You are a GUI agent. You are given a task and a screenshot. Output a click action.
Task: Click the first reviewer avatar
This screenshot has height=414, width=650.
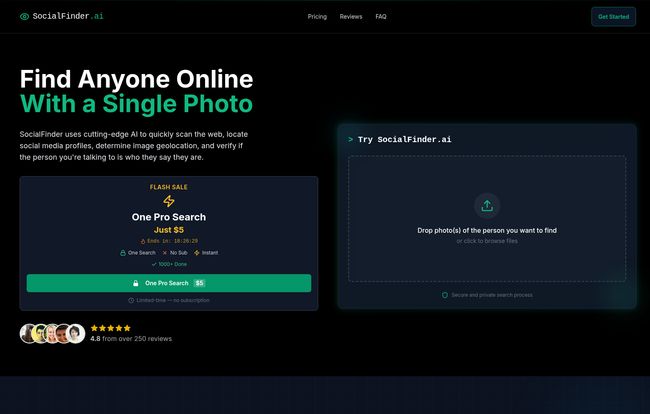point(28,334)
